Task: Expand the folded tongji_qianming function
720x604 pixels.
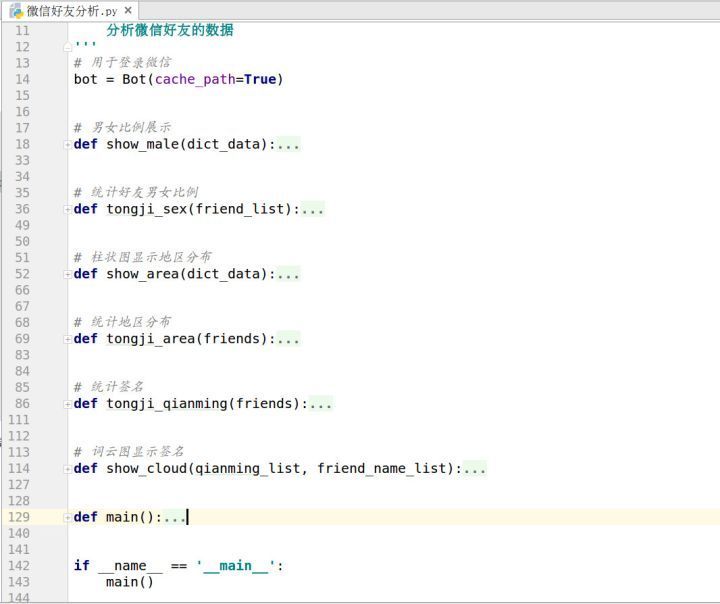Action: [67, 404]
